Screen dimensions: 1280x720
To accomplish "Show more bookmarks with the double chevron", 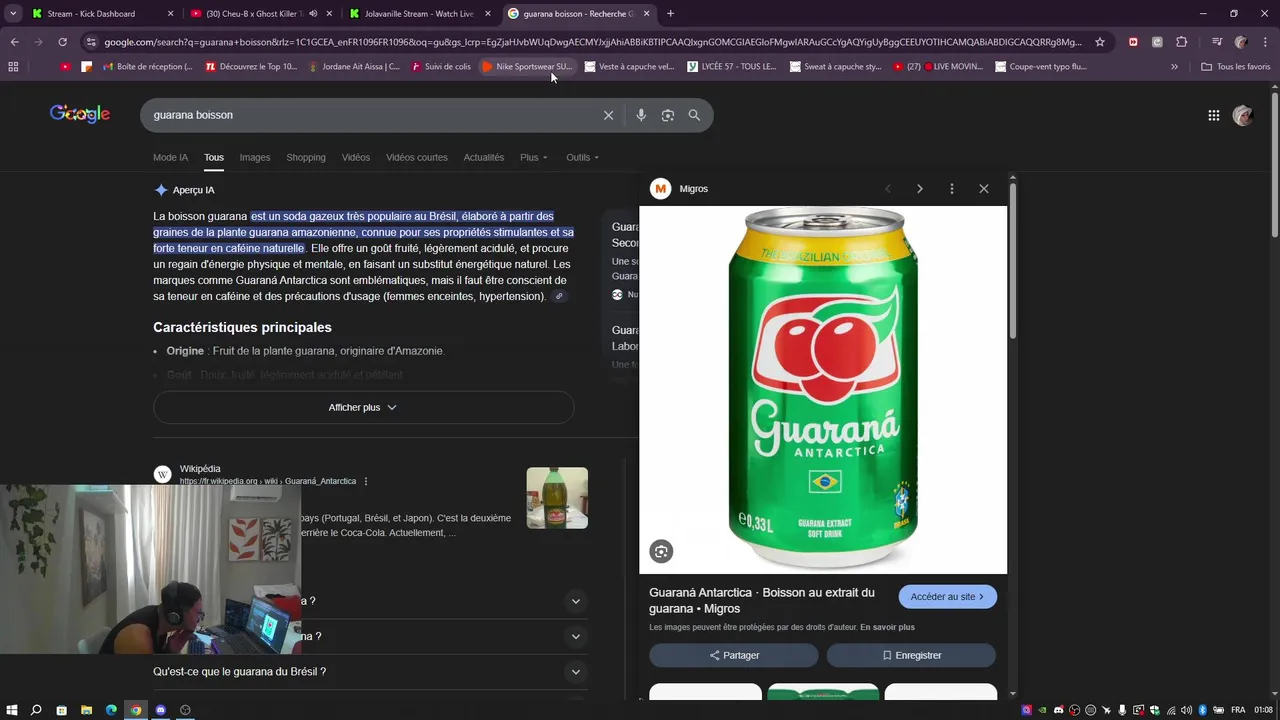I will [x=1174, y=66].
